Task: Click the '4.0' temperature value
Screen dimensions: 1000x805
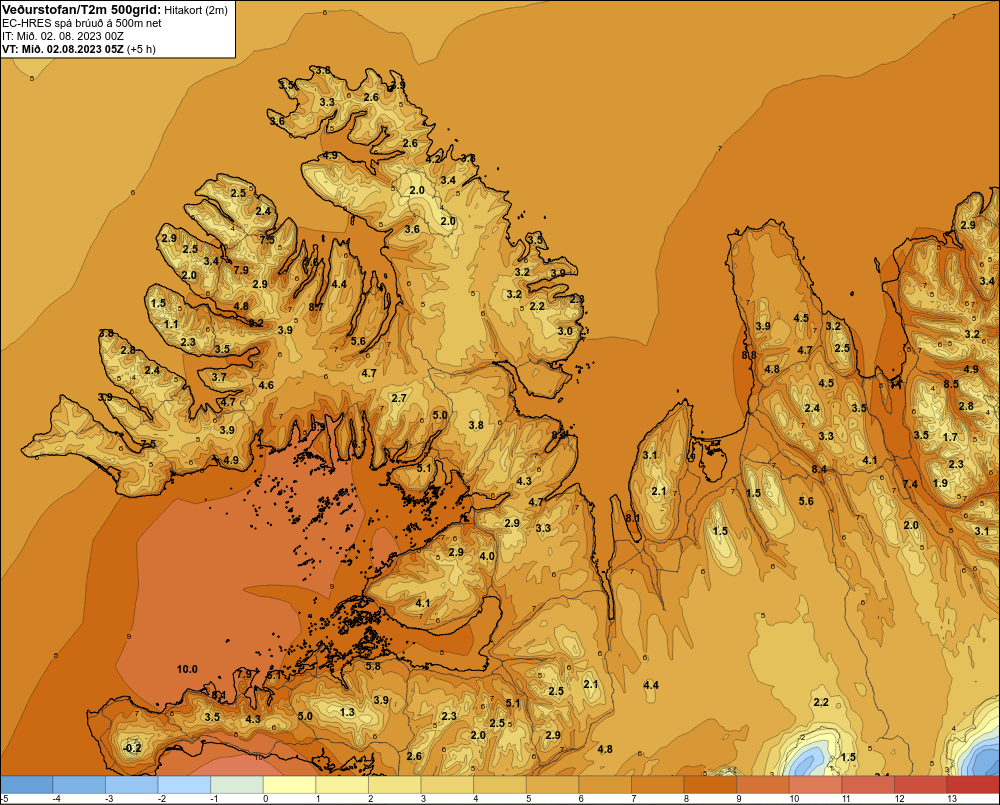Action: coord(487,556)
